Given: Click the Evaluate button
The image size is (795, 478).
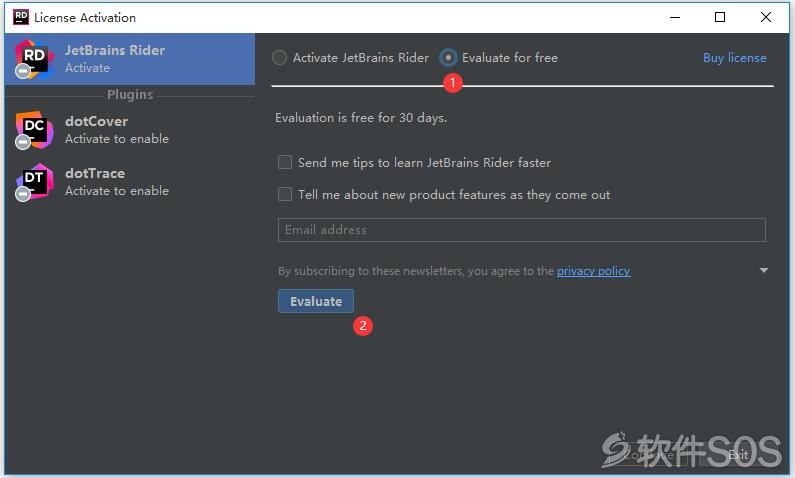Looking at the screenshot, I should (x=316, y=301).
